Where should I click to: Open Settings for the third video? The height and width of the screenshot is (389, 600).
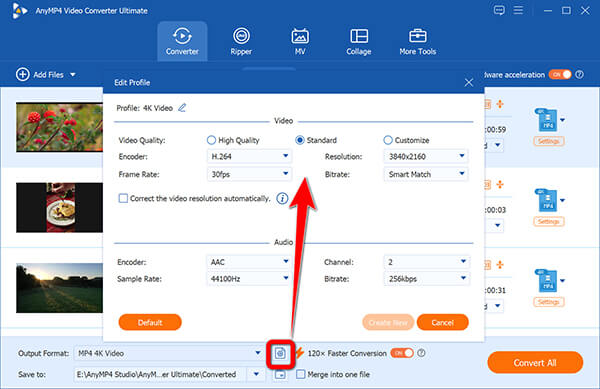pyautogui.click(x=548, y=302)
